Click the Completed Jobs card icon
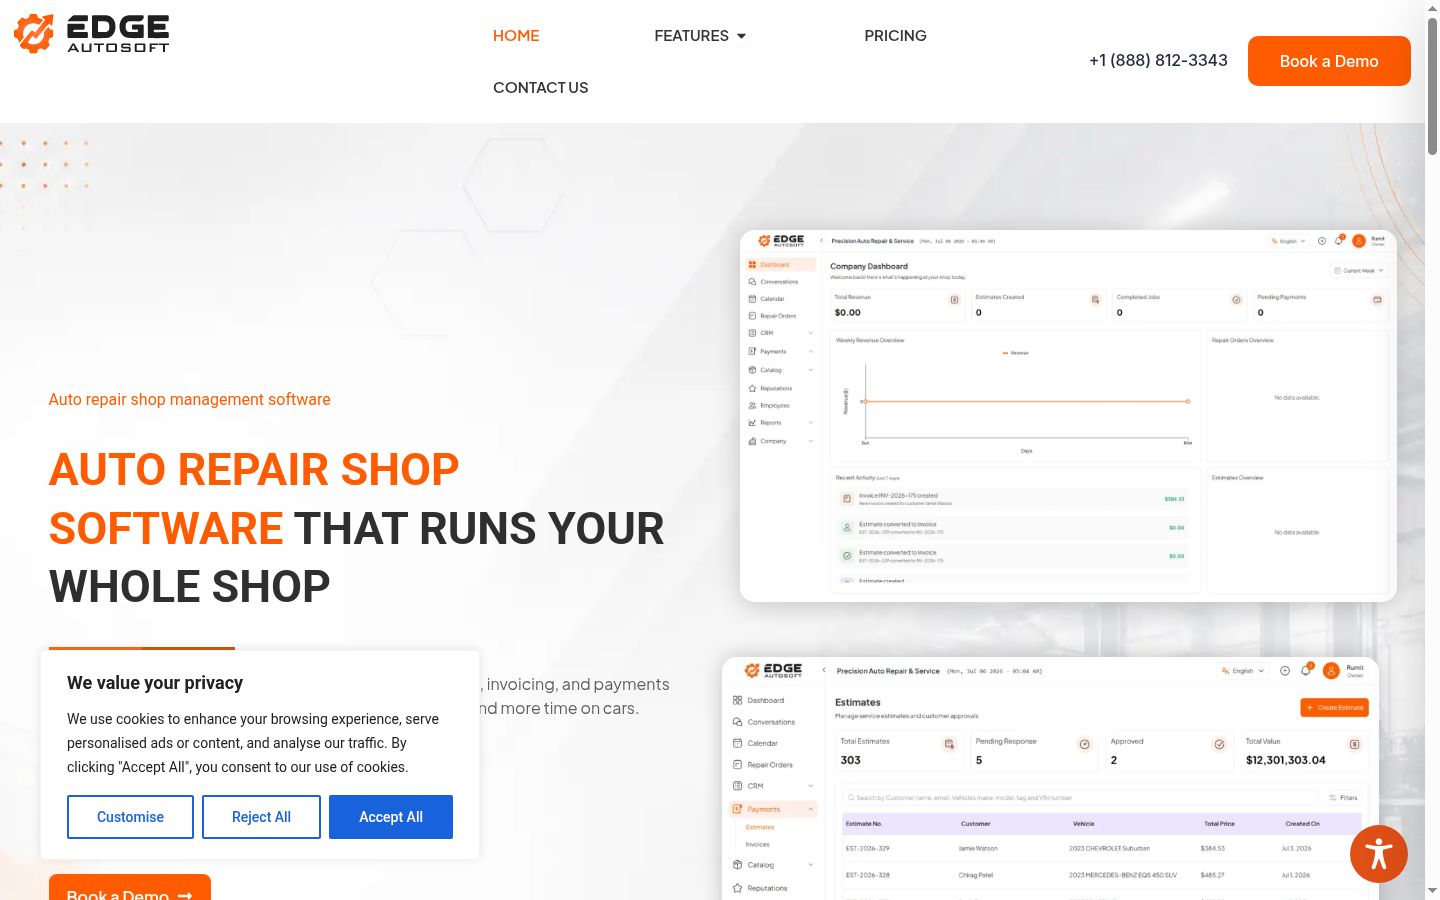Viewport: 1440px width, 900px height. pyautogui.click(x=1236, y=300)
